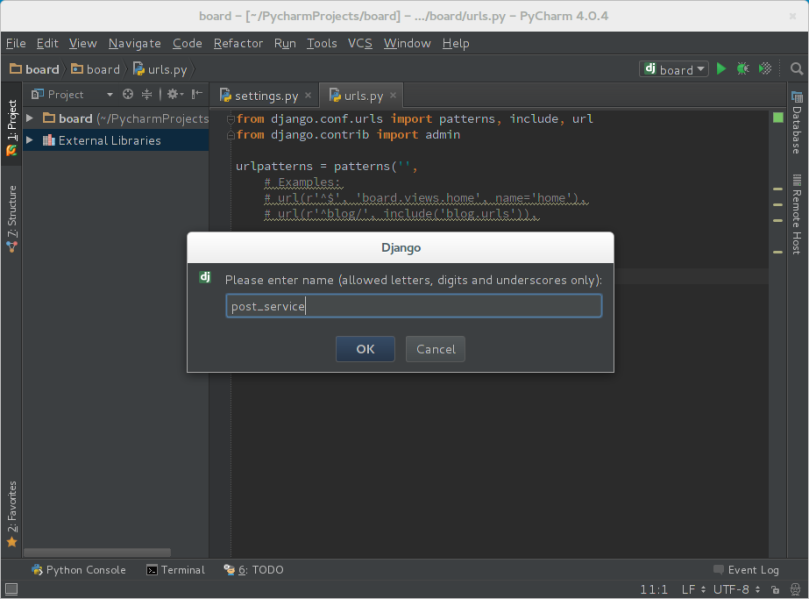Open the Navigate menu
This screenshot has height=599, width=809.
pos(135,43)
